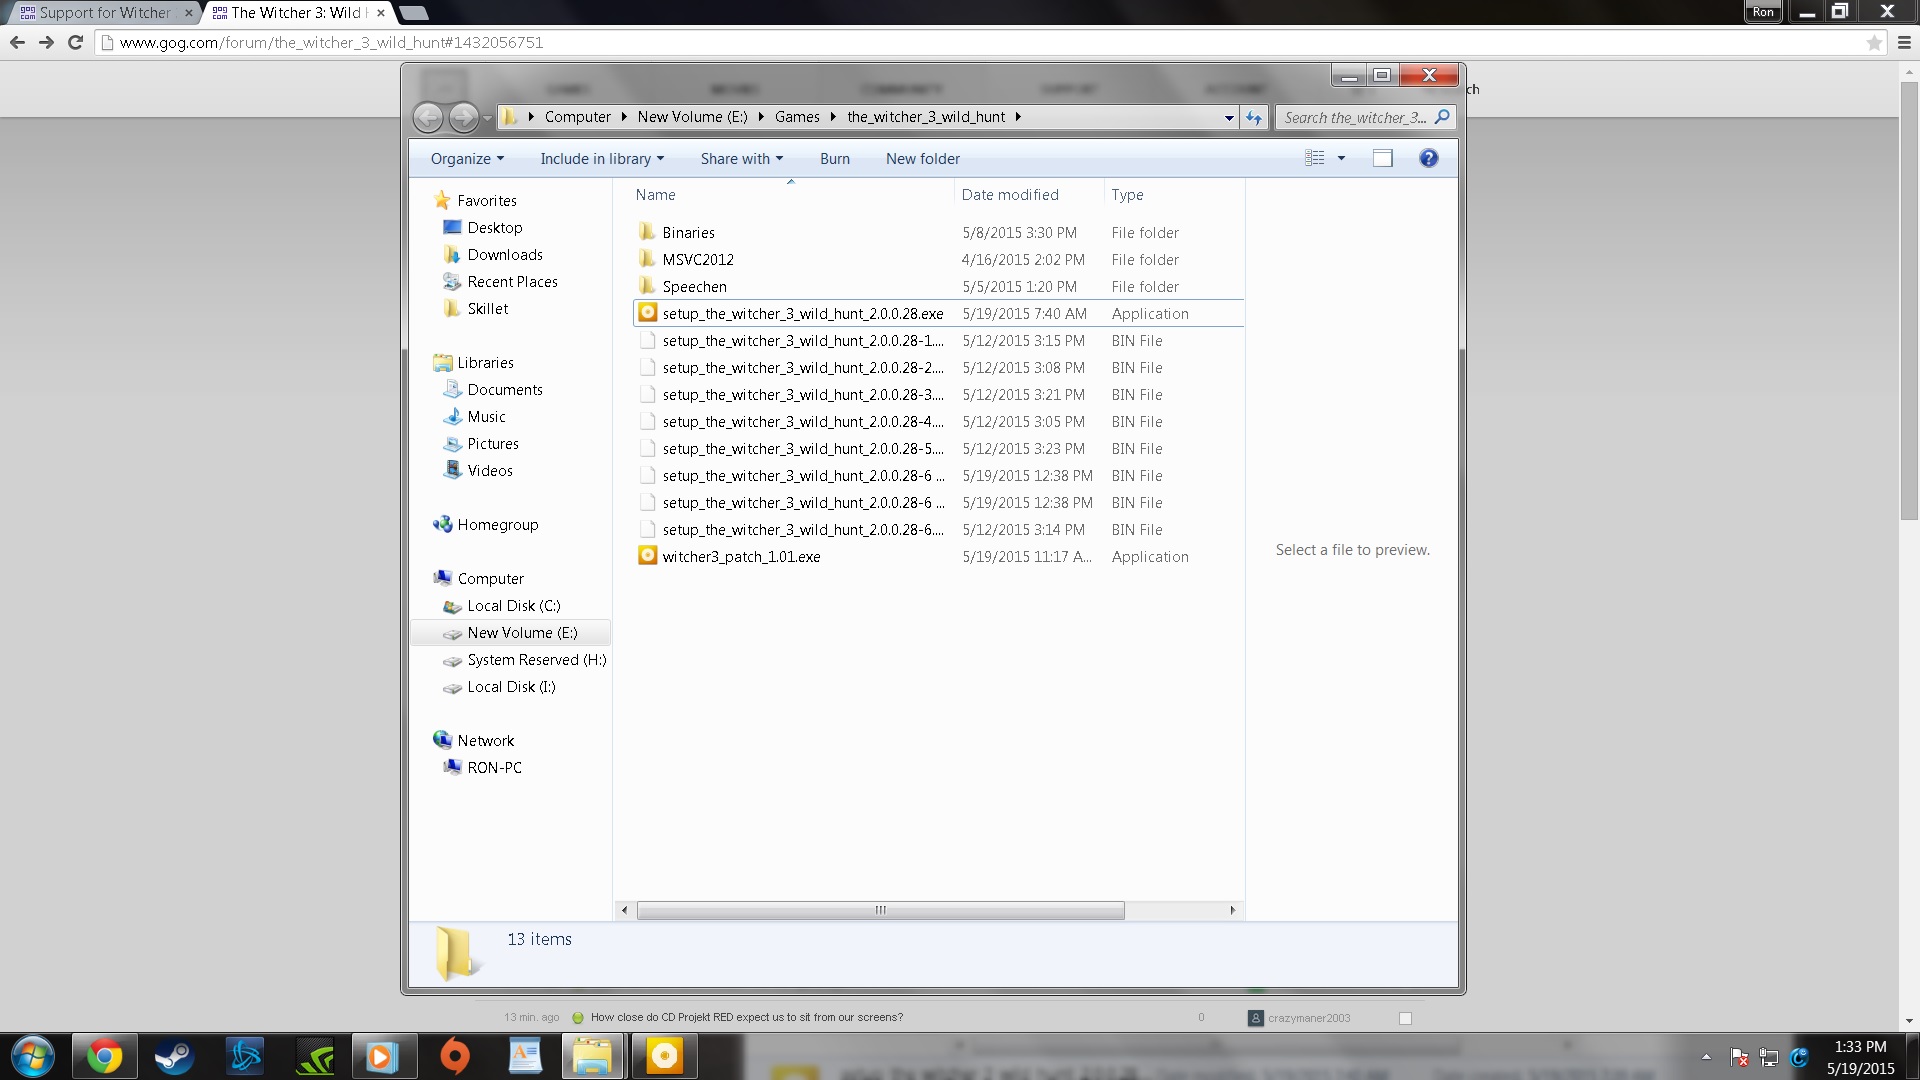1920x1080 pixels.
Task: Show hidden system tray icons
Action: point(1706,1056)
